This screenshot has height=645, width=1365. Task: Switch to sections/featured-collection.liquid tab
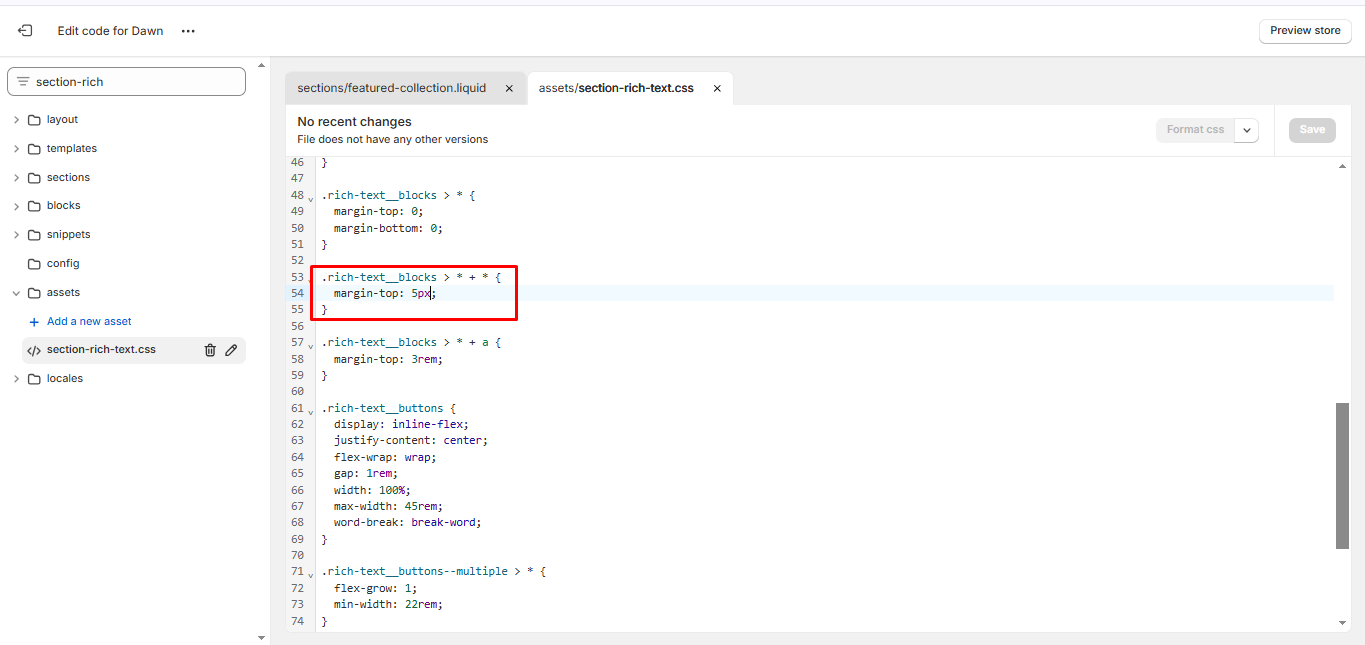[391, 88]
